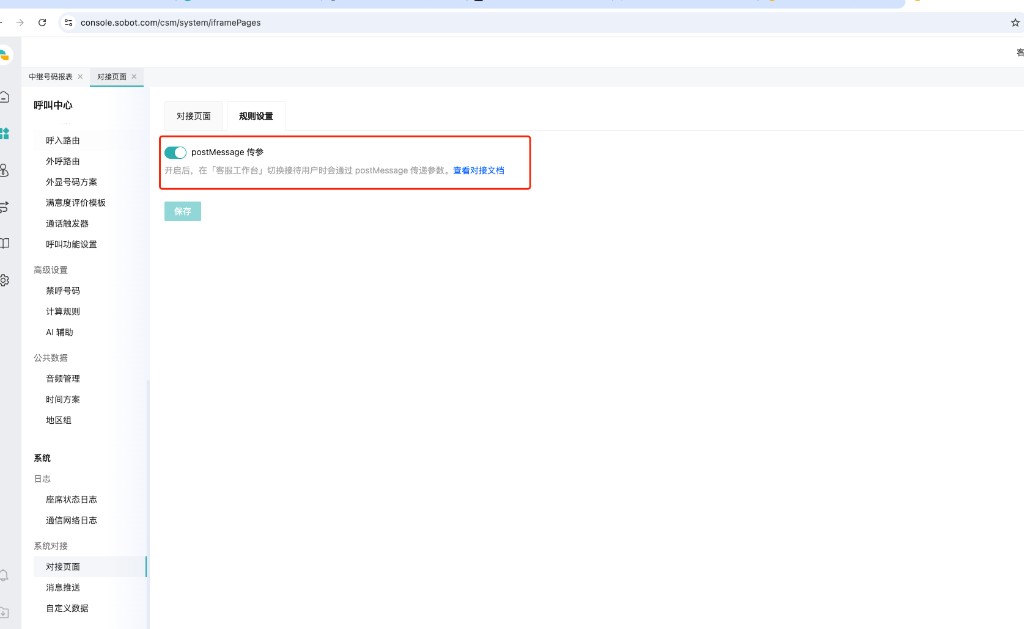The height and width of the screenshot is (629, 1024).
Task: Open the apps grid icon in left rail
Action: tap(5, 133)
